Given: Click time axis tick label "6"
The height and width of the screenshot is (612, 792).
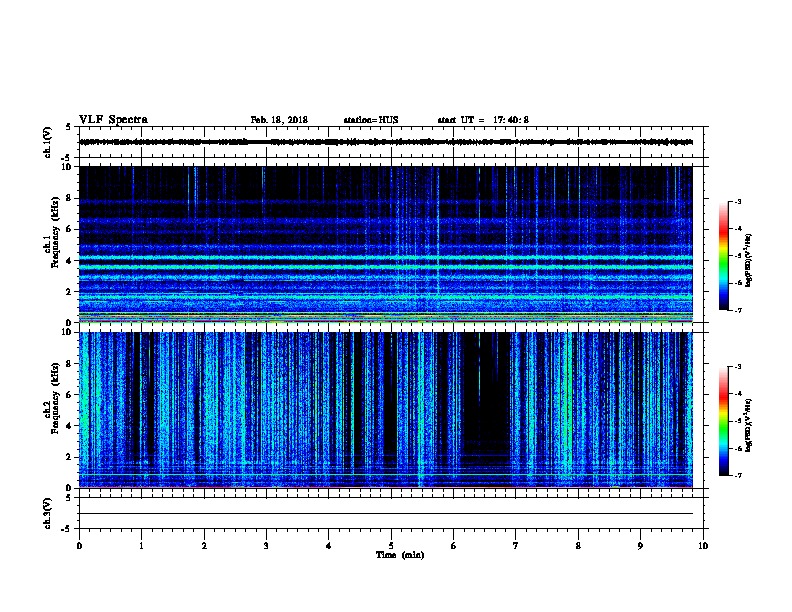Looking at the screenshot, I should point(454,545).
